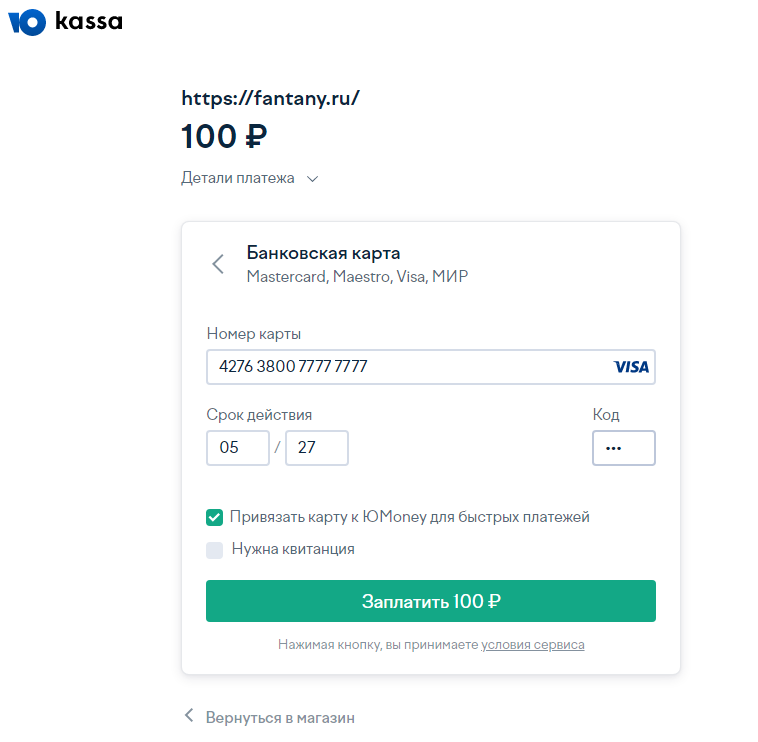The height and width of the screenshot is (742, 758).
Task: Expand the Детали платежа section
Action: 238,178
